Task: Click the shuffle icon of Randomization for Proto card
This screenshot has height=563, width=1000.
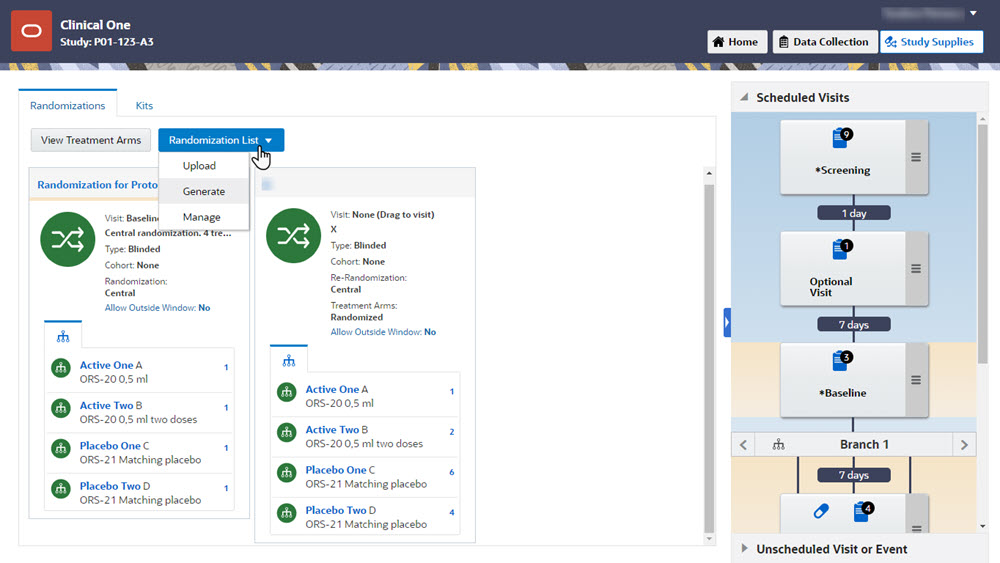Action: pos(68,239)
